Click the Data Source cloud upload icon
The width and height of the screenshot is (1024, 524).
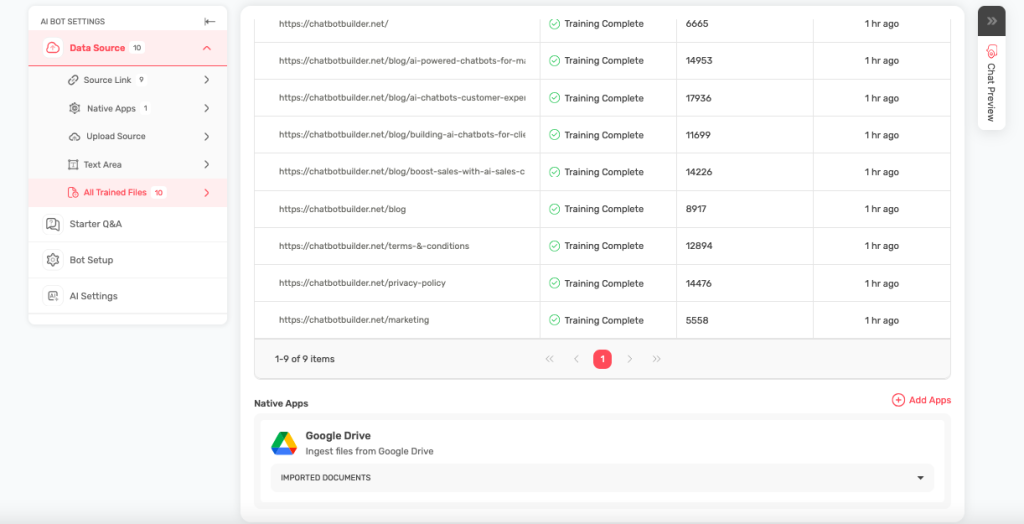(52, 48)
